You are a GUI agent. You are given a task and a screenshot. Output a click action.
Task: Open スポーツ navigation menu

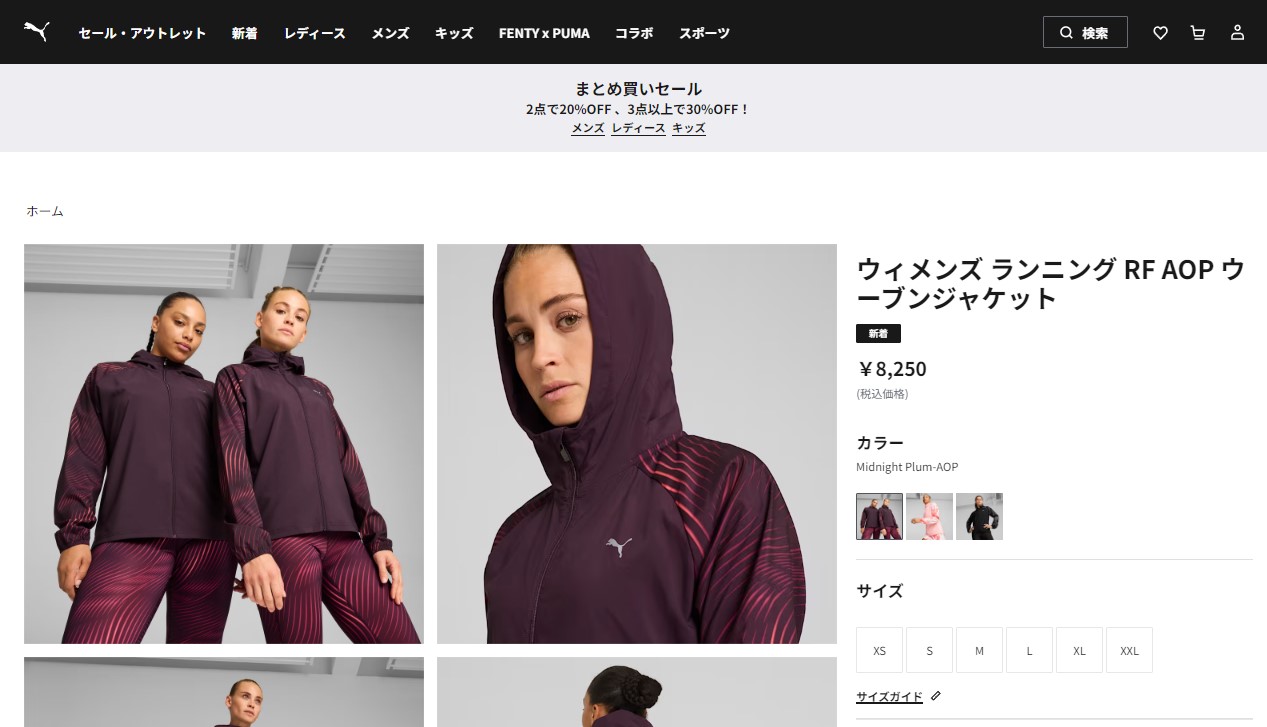coord(704,33)
